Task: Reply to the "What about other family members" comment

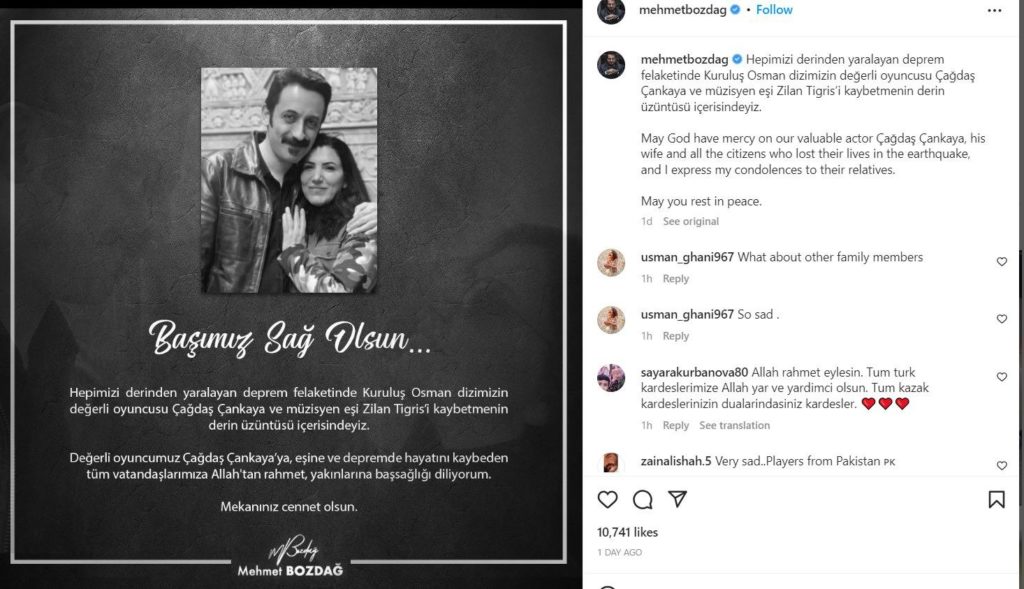Action: click(675, 279)
